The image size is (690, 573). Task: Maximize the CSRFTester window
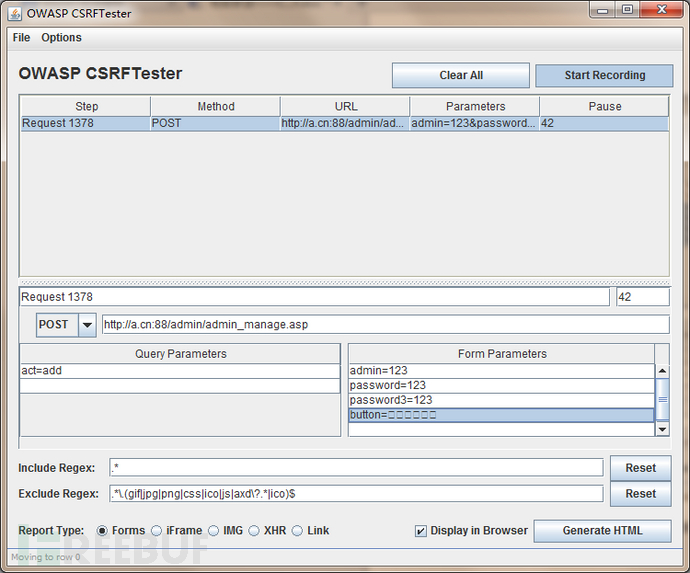(628, 10)
